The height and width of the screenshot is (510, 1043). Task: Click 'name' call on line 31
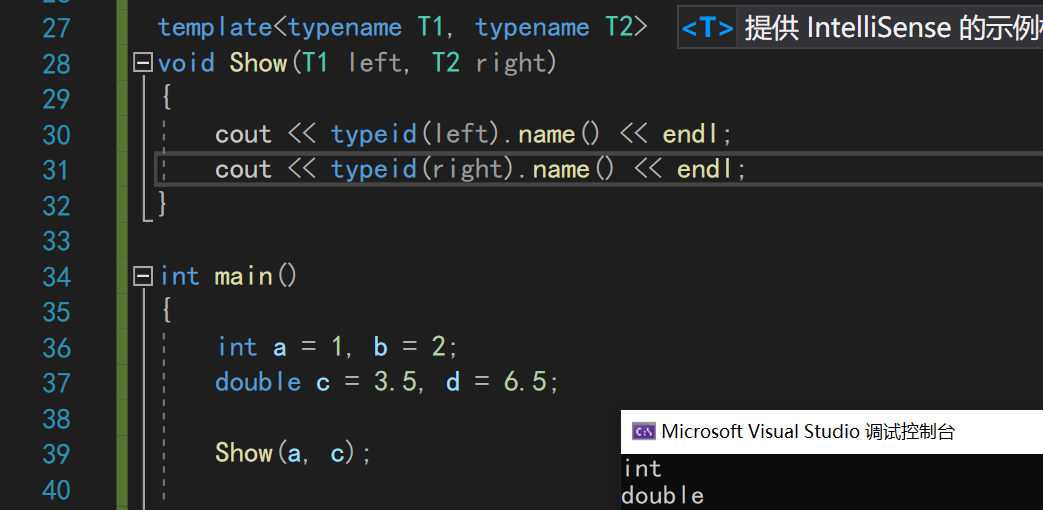(561, 170)
